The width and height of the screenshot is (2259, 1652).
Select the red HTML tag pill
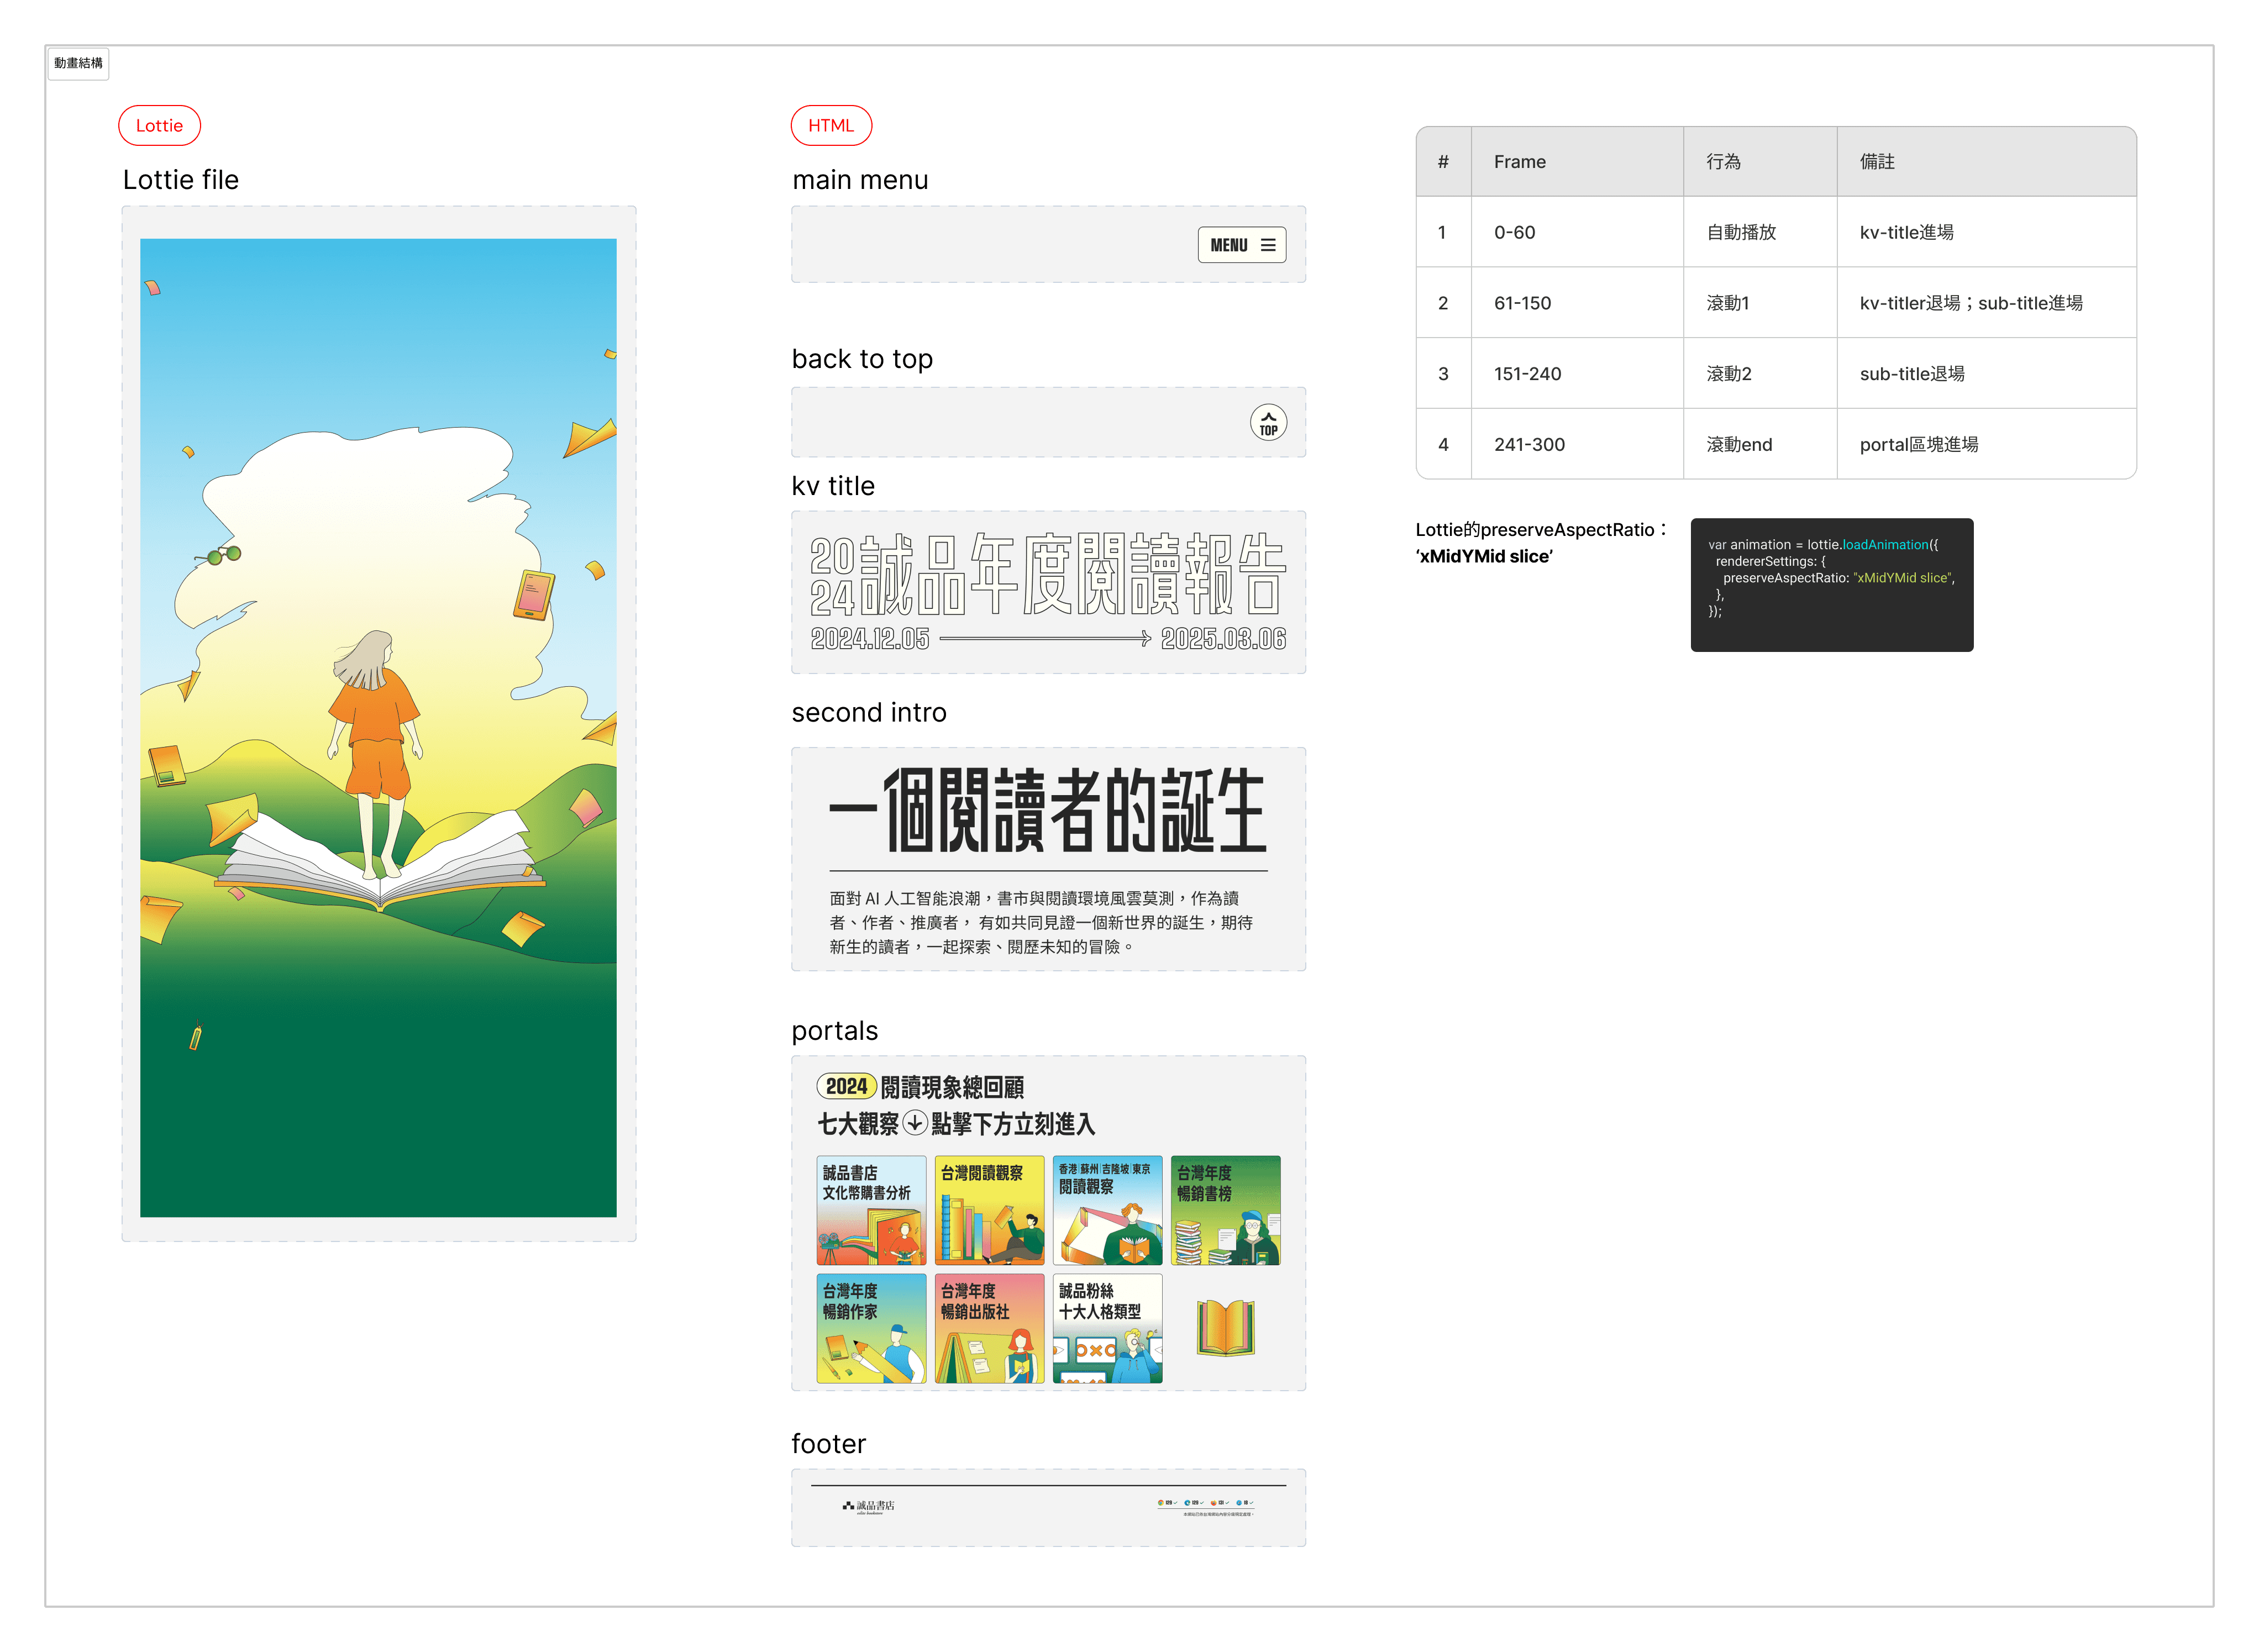(831, 126)
